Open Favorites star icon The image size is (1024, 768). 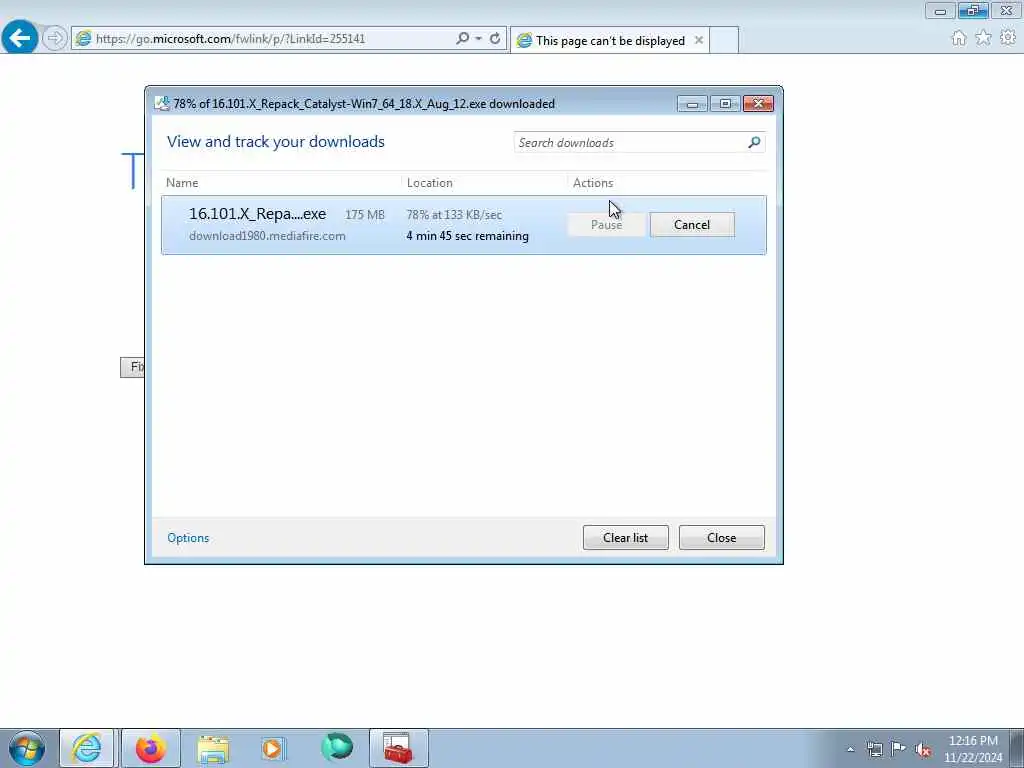pos(983,38)
